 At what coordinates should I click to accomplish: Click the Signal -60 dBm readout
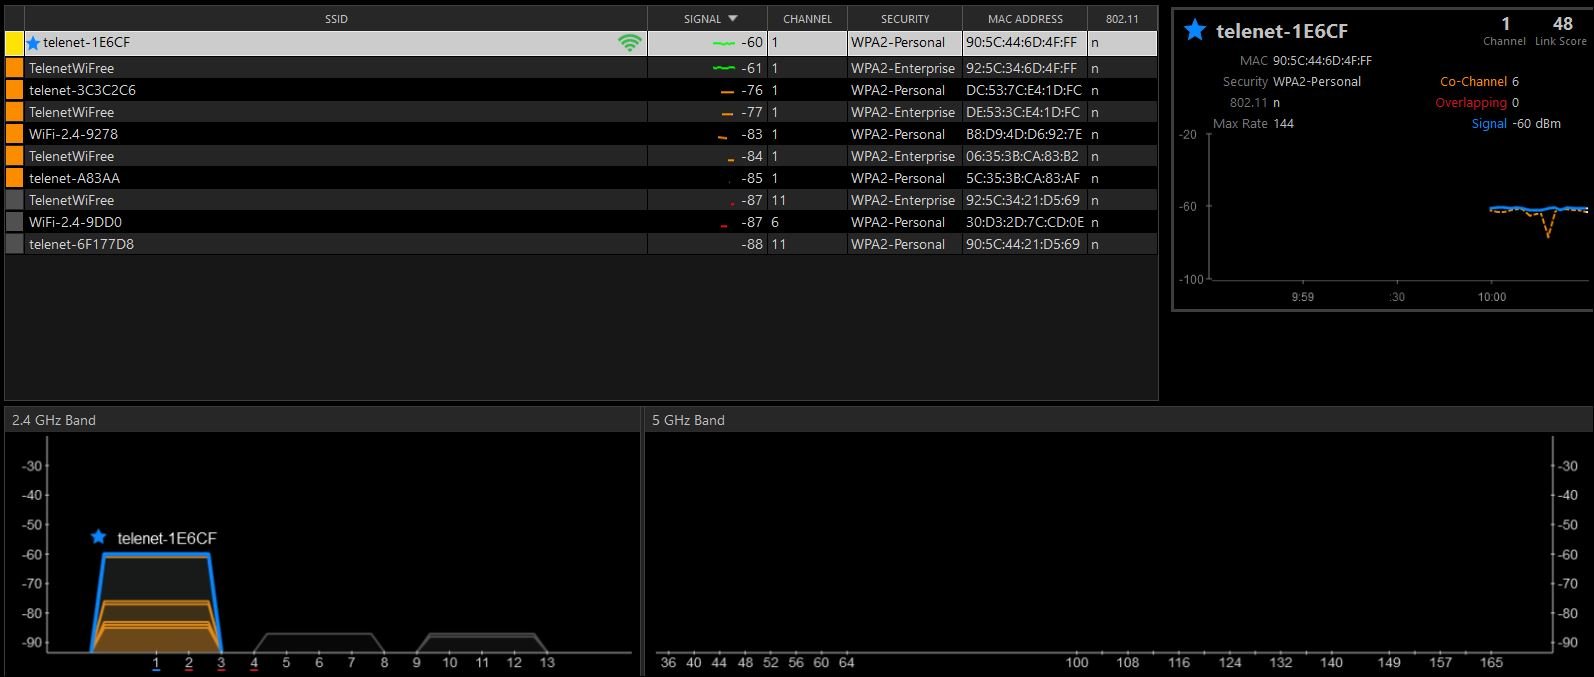pyautogui.click(x=1536, y=124)
